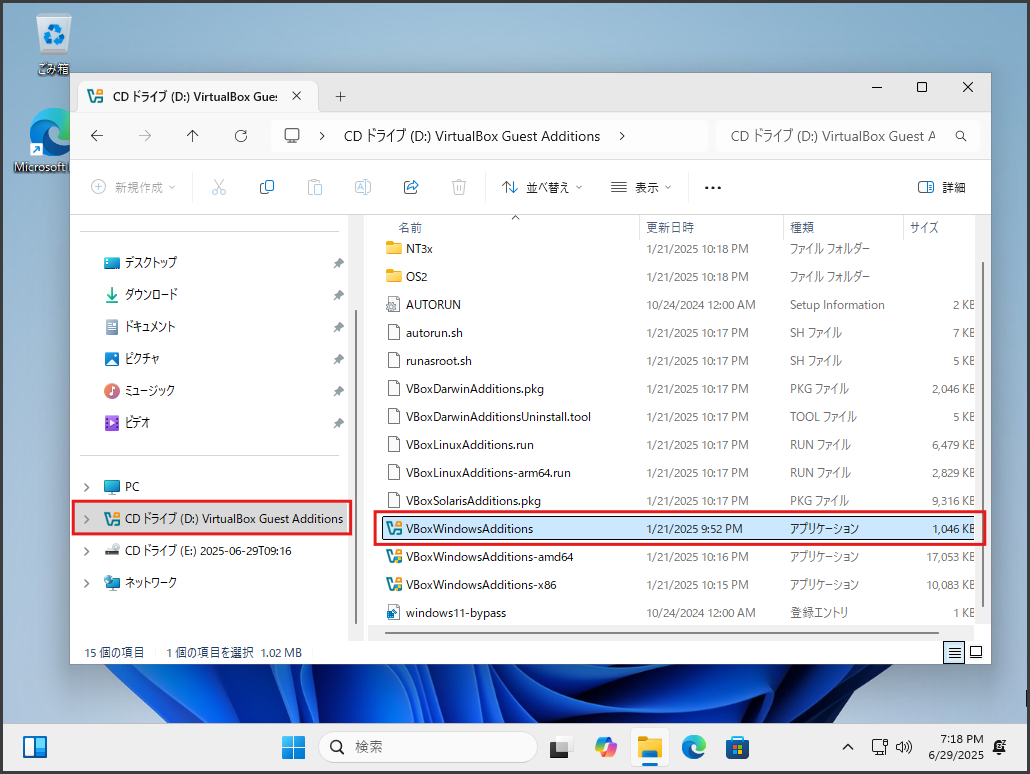This screenshot has height=774, width=1030.
Task: Select CD ドライブ (E:) 2025-06-29T09:16
Action: [208, 551]
